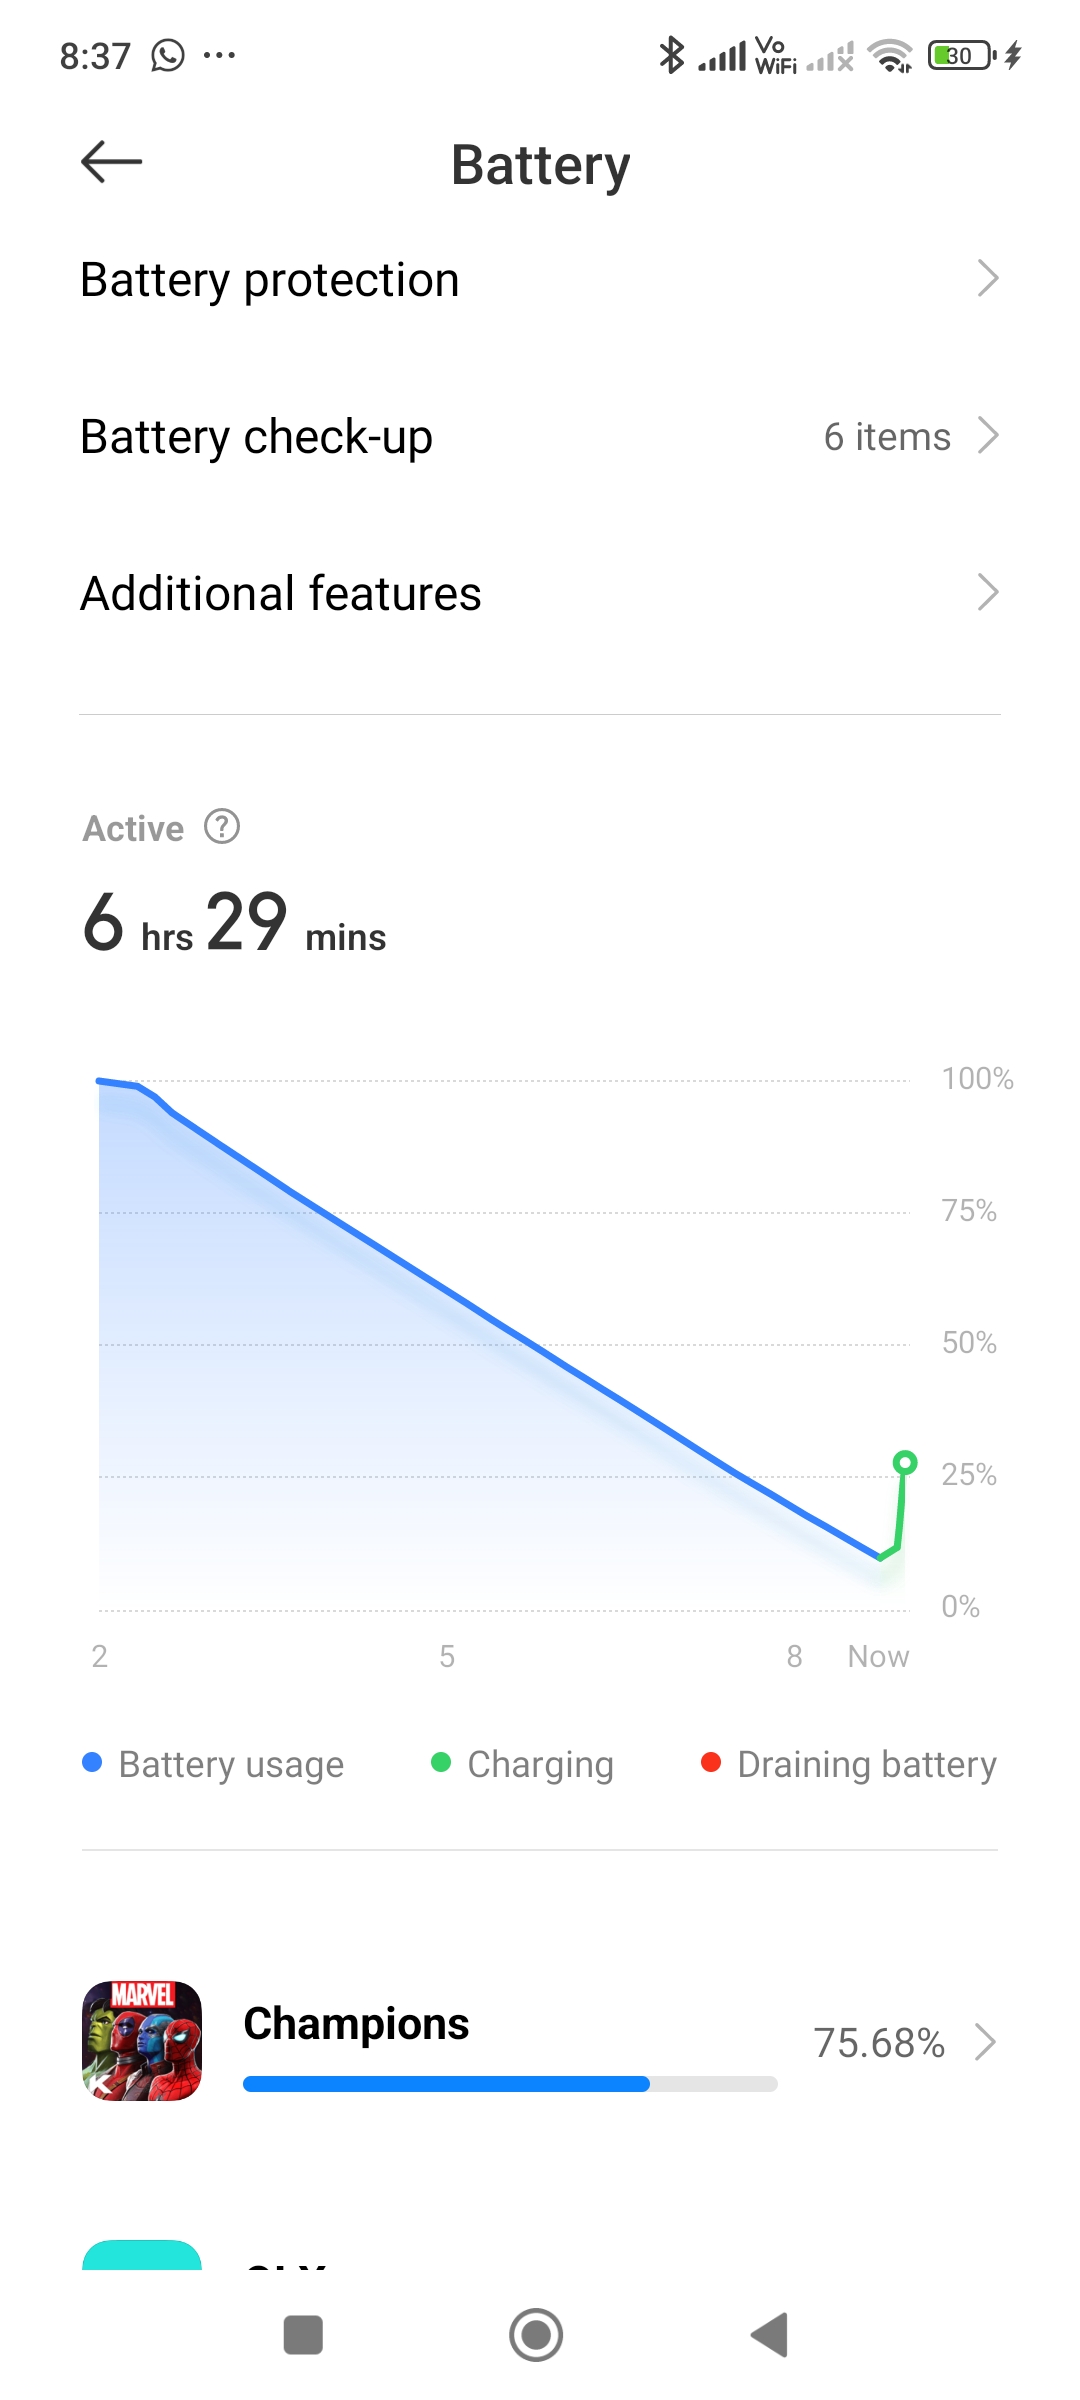Tap the recent apps square button
1080x2400 pixels.
303,2335
